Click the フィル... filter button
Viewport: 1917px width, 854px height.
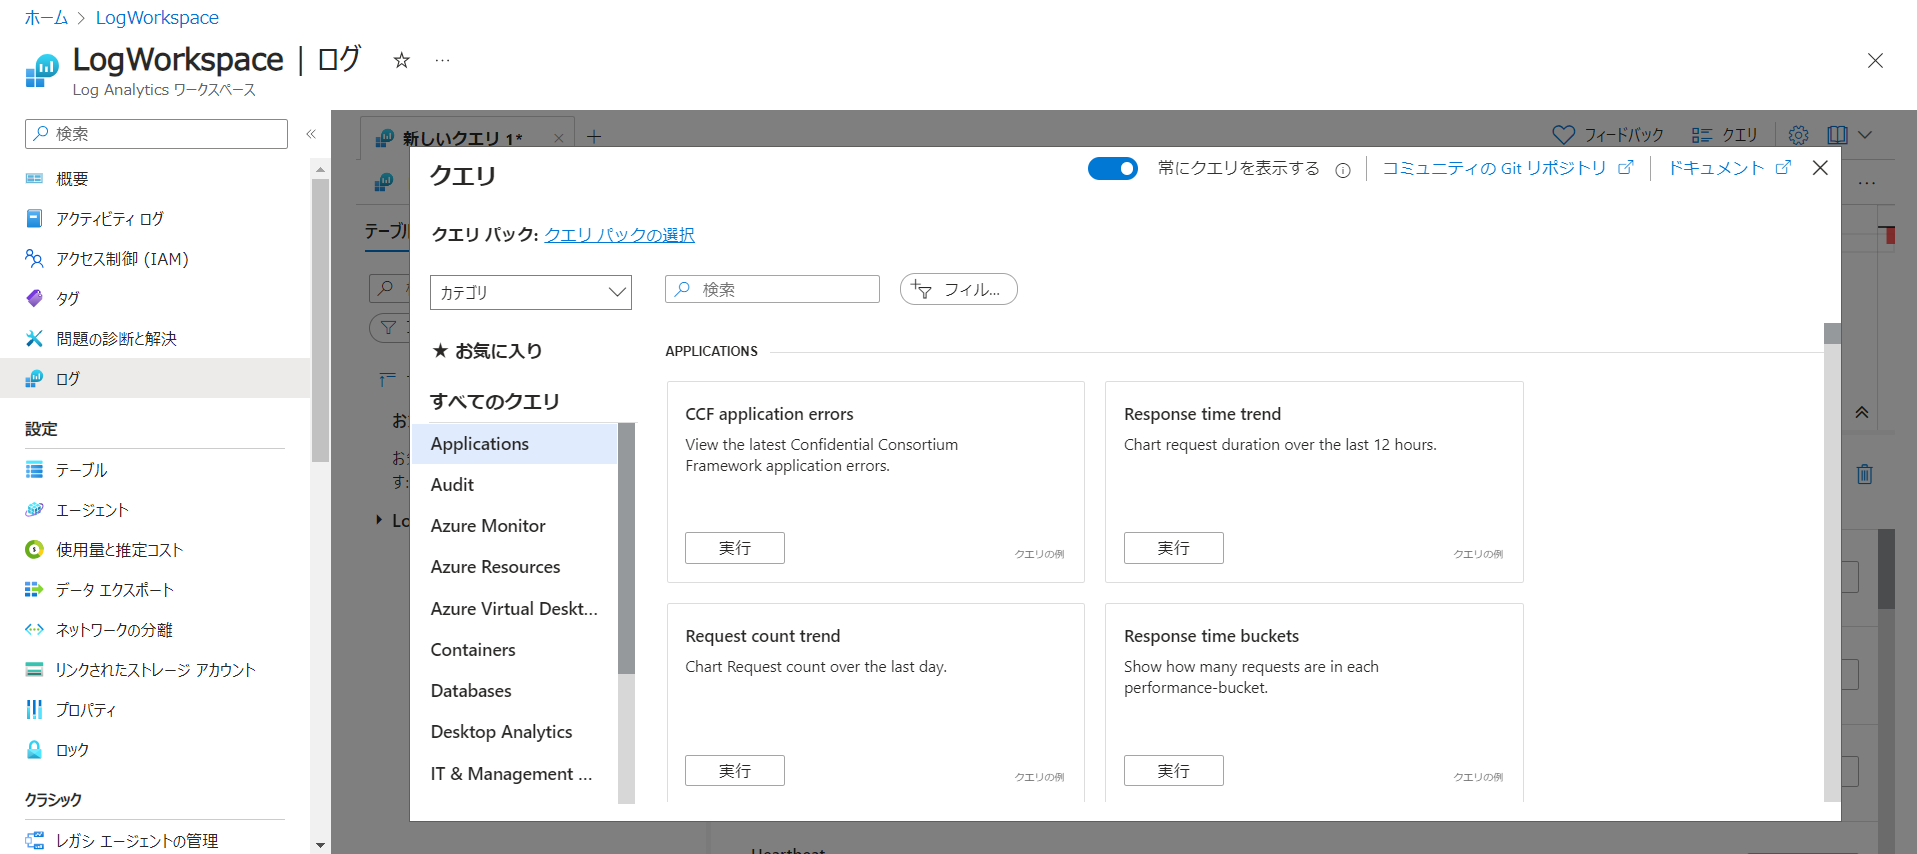(958, 289)
